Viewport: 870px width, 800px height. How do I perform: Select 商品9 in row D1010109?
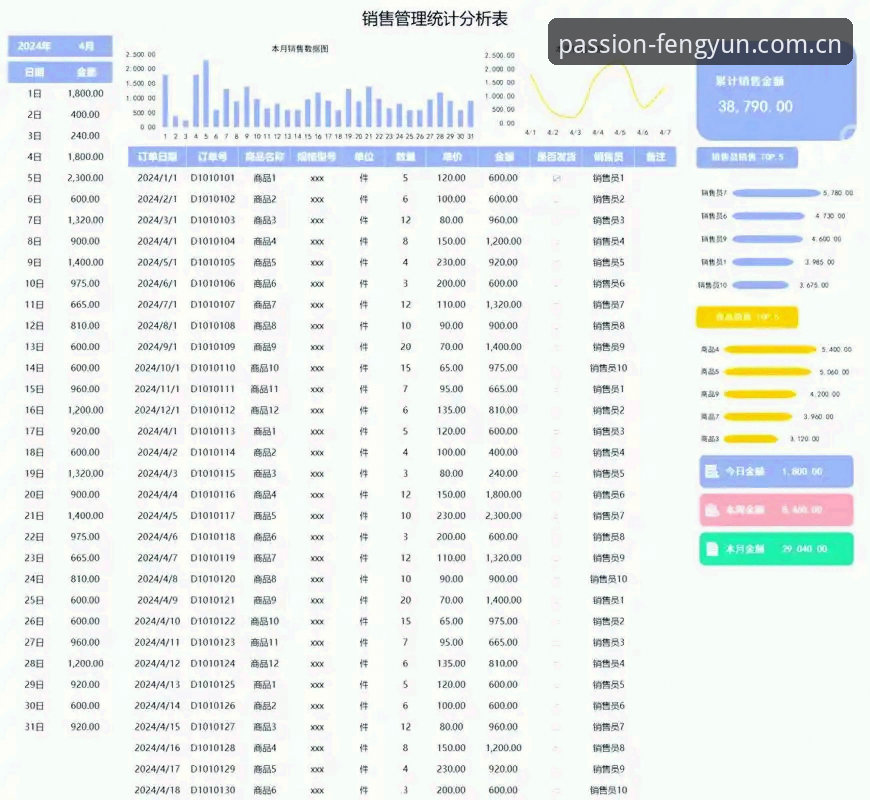[265, 347]
